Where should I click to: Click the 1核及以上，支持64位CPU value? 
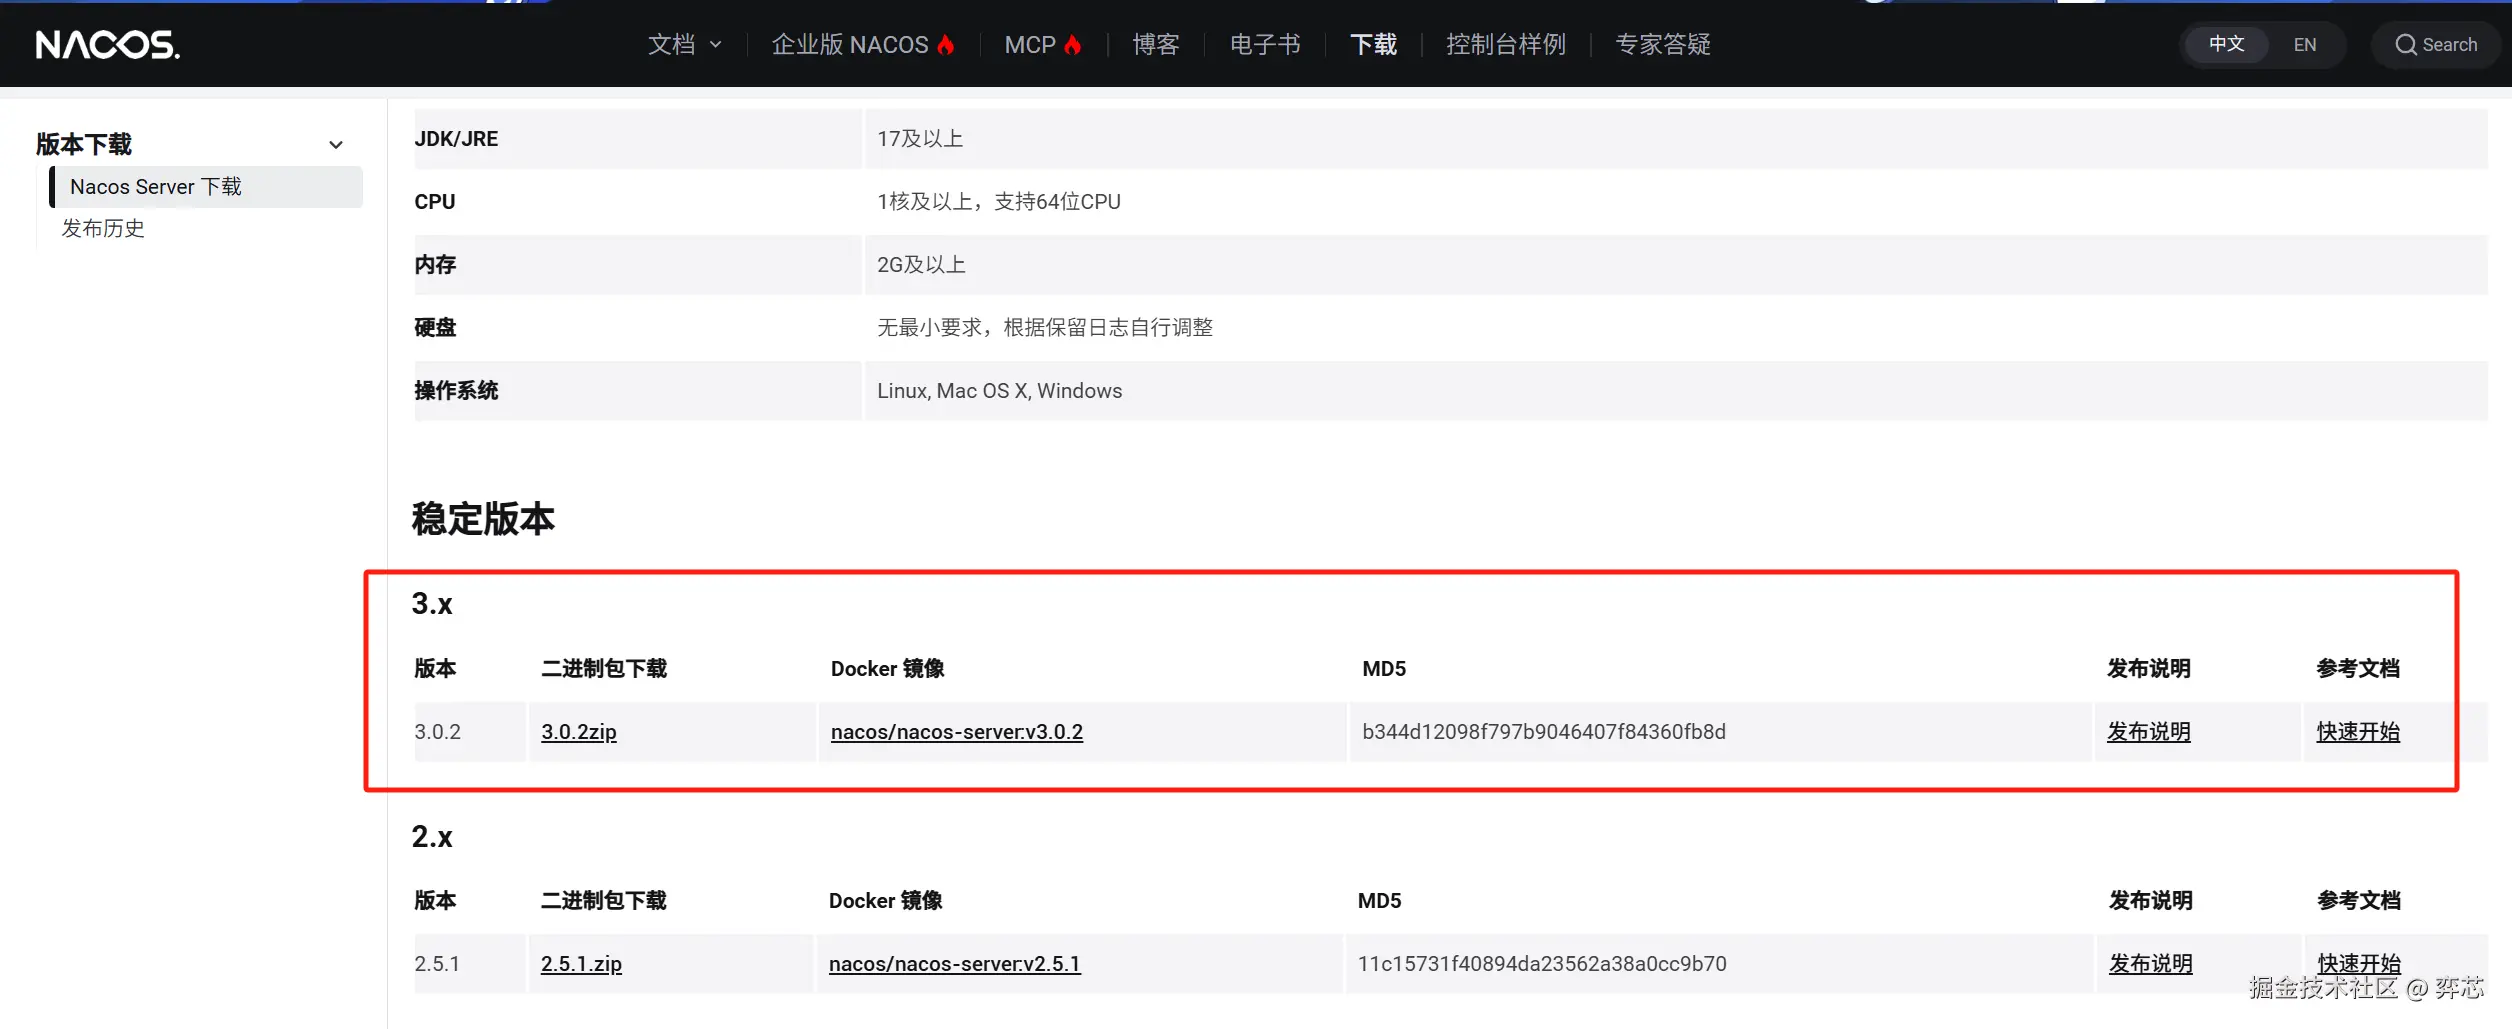pyautogui.click(x=999, y=202)
